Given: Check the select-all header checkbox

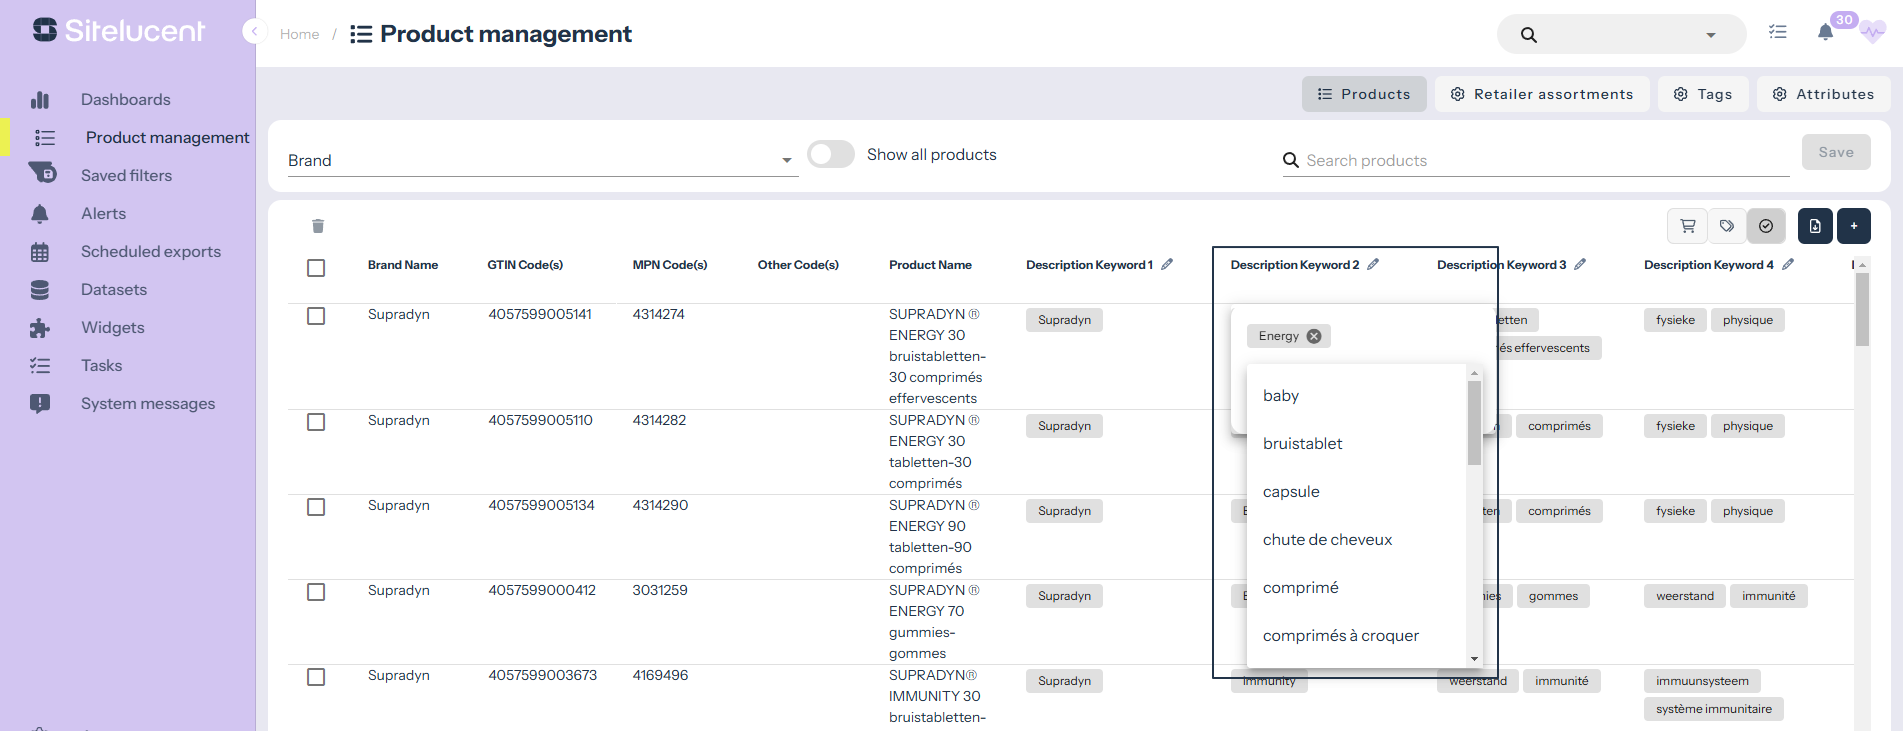Looking at the screenshot, I should coord(316,268).
